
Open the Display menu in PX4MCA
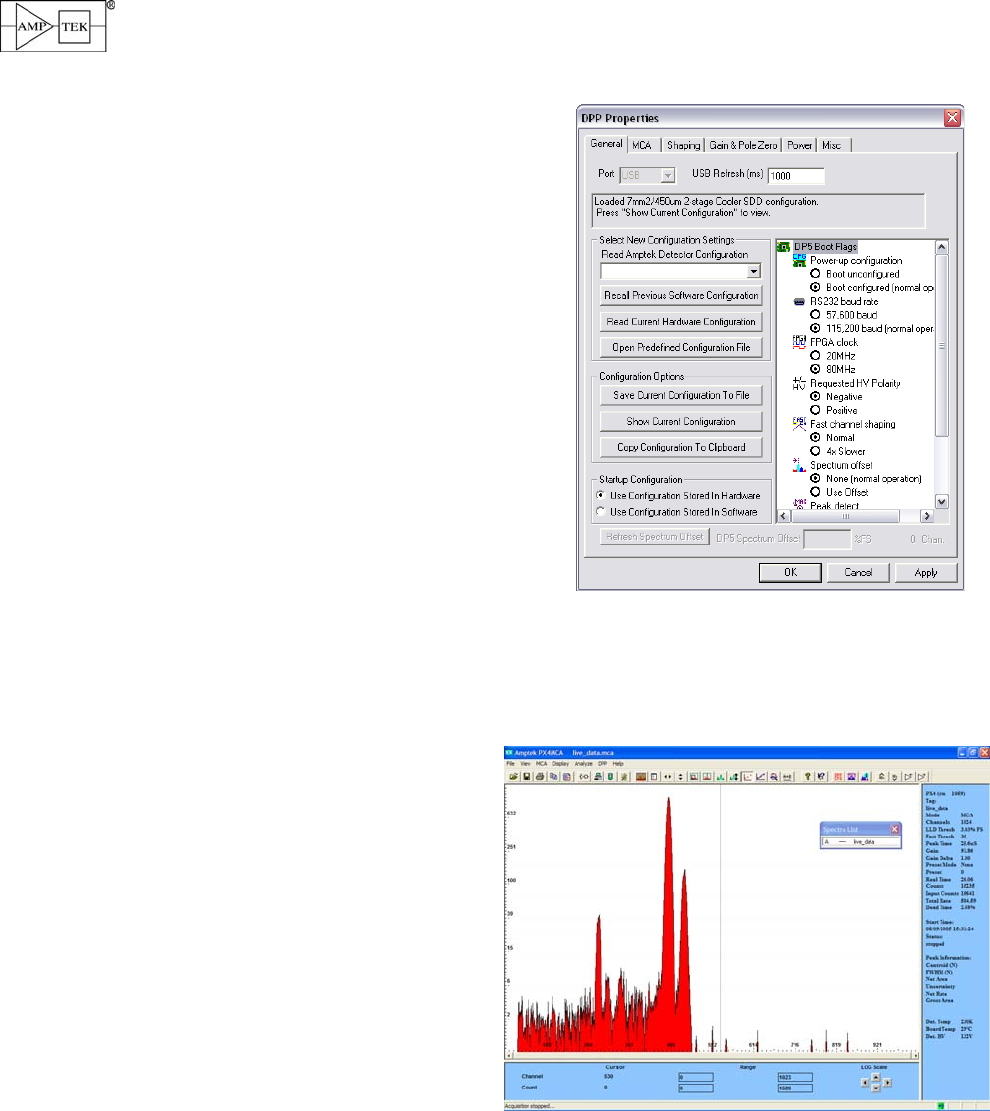coord(561,764)
